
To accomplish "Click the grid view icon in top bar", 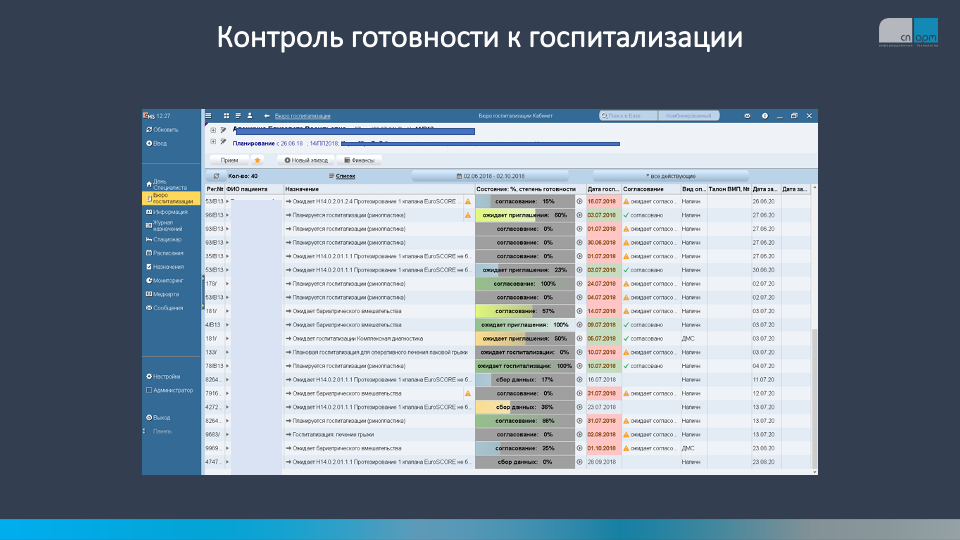I will pyautogui.click(x=227, y=116).
